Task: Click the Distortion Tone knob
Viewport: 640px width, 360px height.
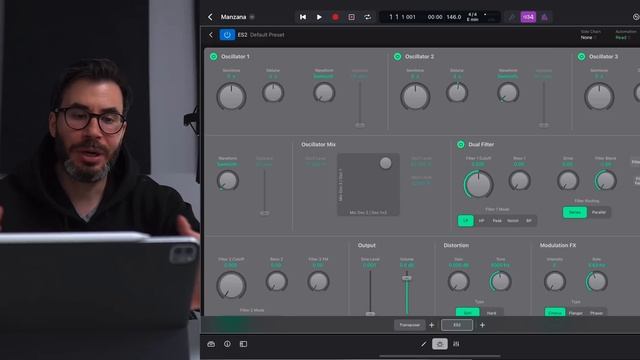Action: pyautogui.click(x=500, y=281)
